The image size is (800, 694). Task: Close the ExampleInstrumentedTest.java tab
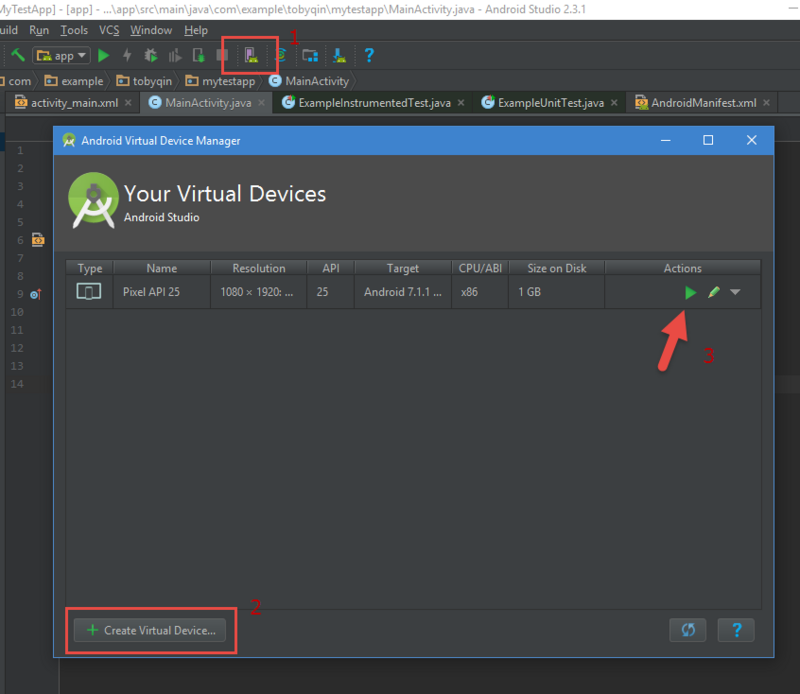[x=461, y=103]
